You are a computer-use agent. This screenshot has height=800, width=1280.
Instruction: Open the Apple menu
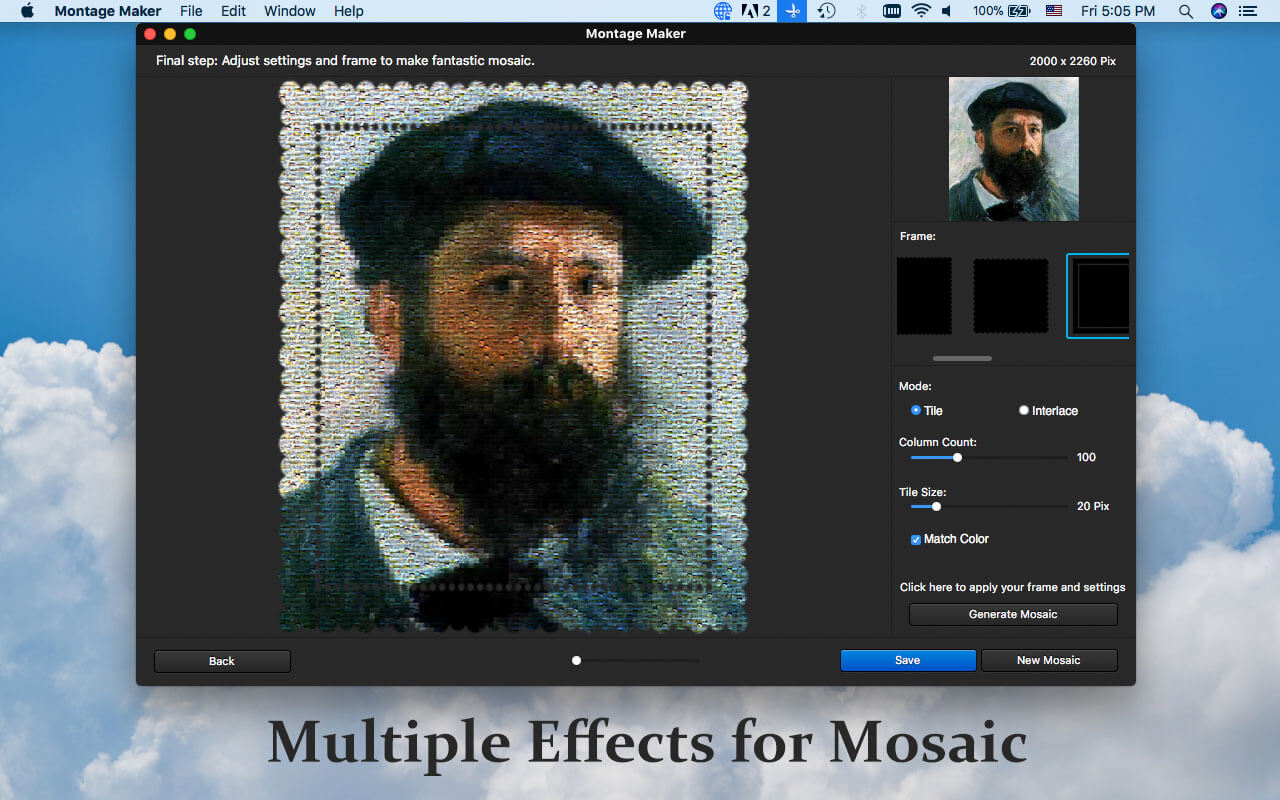click(27, 11)
